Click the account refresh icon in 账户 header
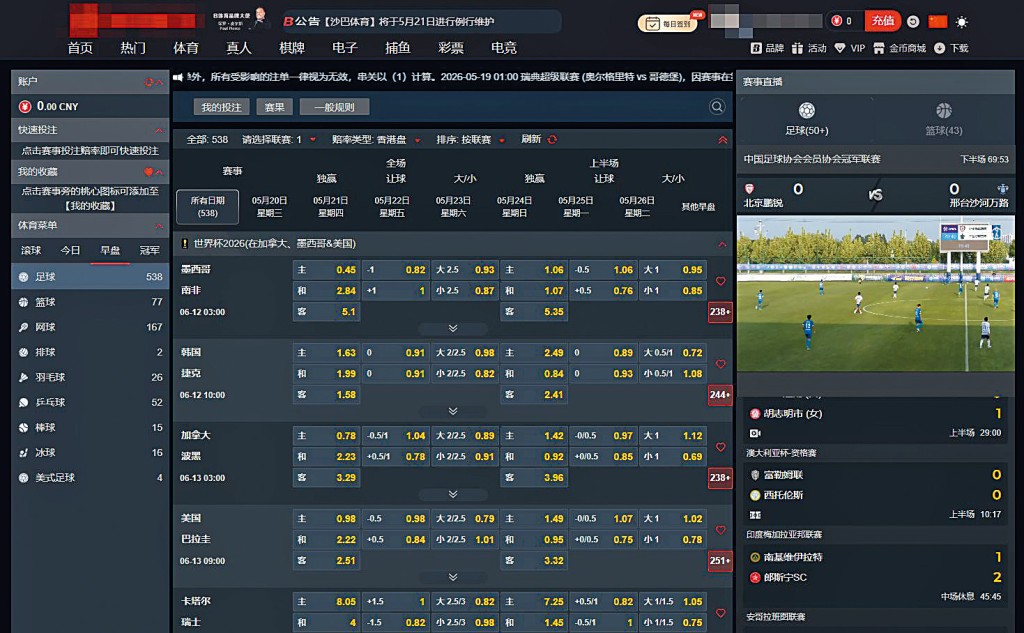This screenshot has width=1024, height=633. point(149,82)
